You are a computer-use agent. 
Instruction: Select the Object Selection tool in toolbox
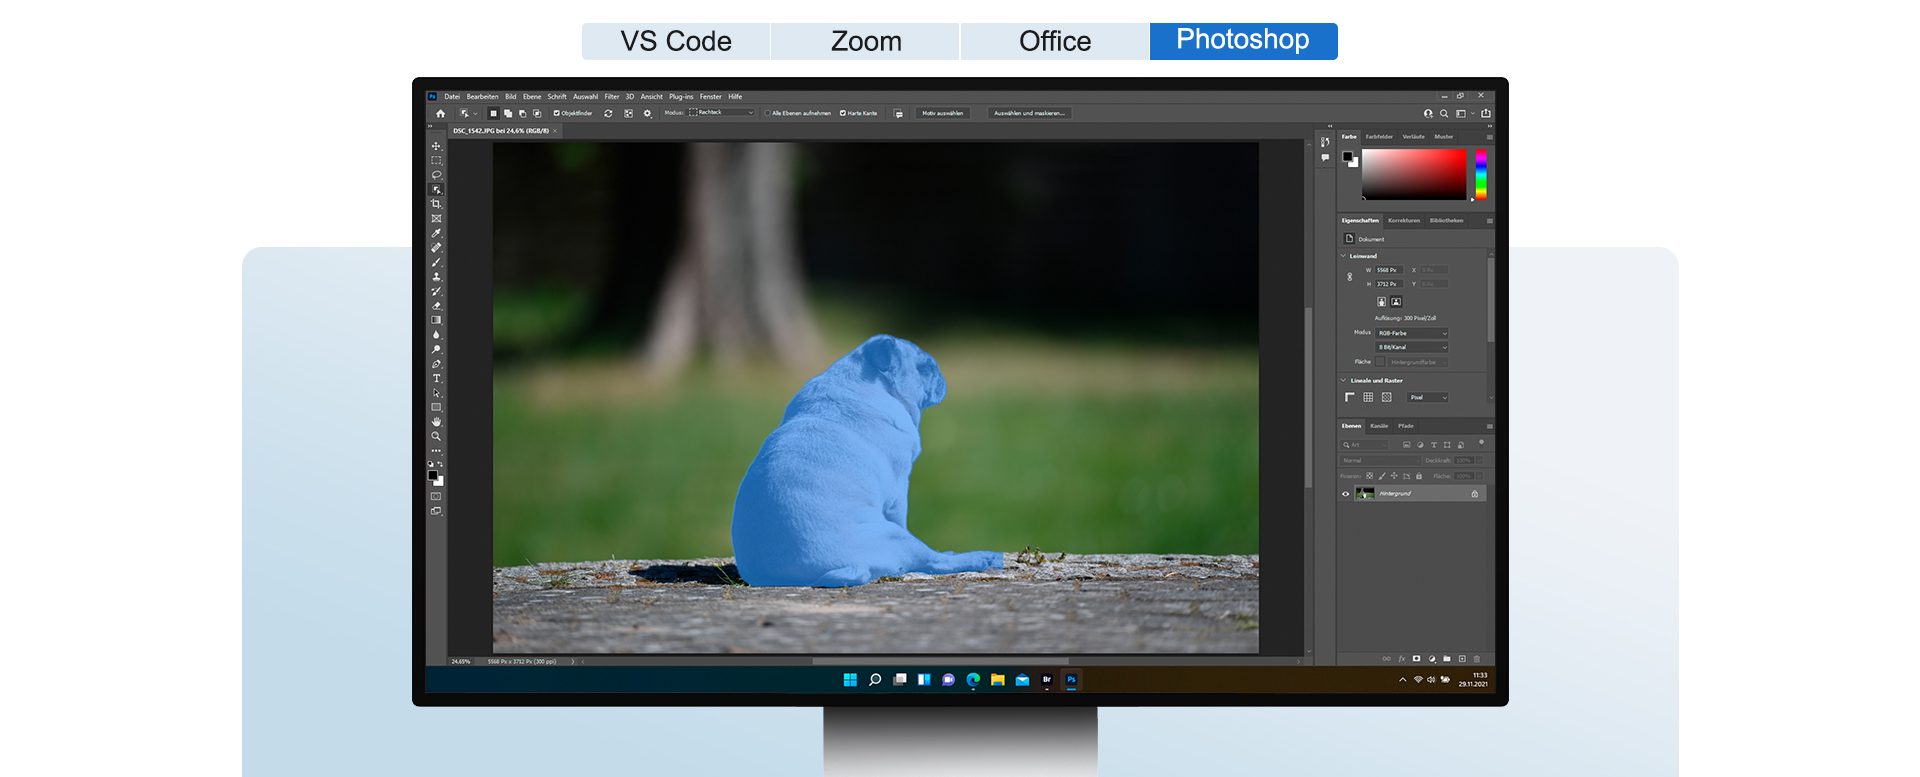pos(436,189)
